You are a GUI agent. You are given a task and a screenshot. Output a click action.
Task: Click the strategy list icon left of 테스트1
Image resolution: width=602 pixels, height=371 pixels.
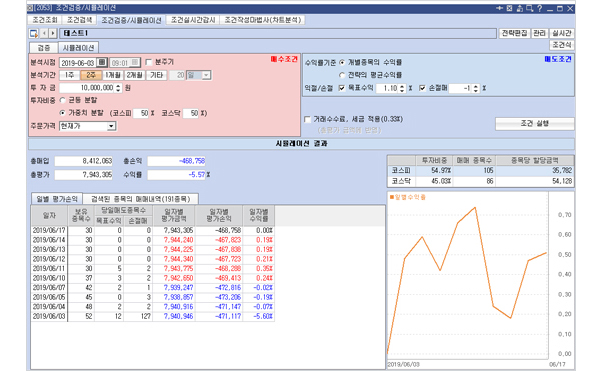(34, 33)
